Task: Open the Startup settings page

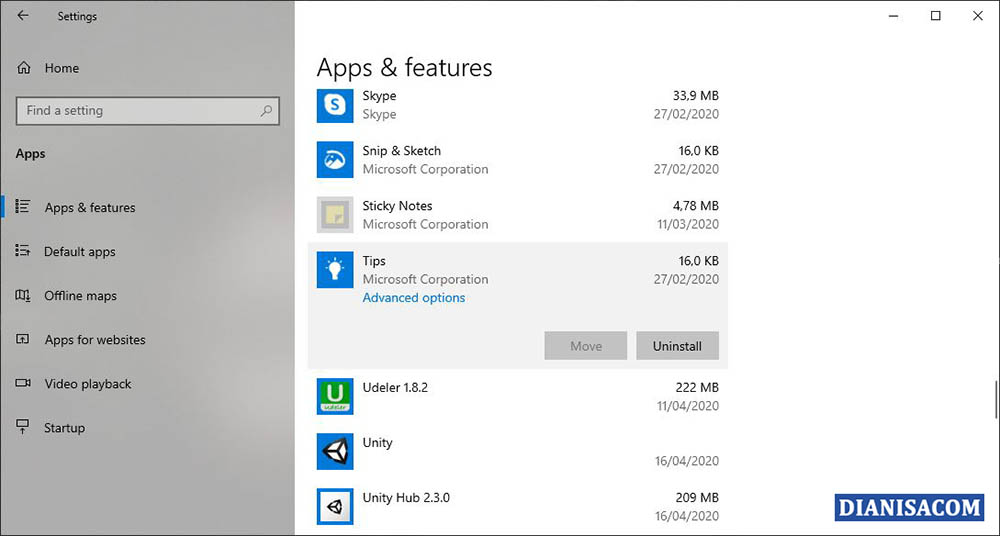Action: [x=64, y=428]
